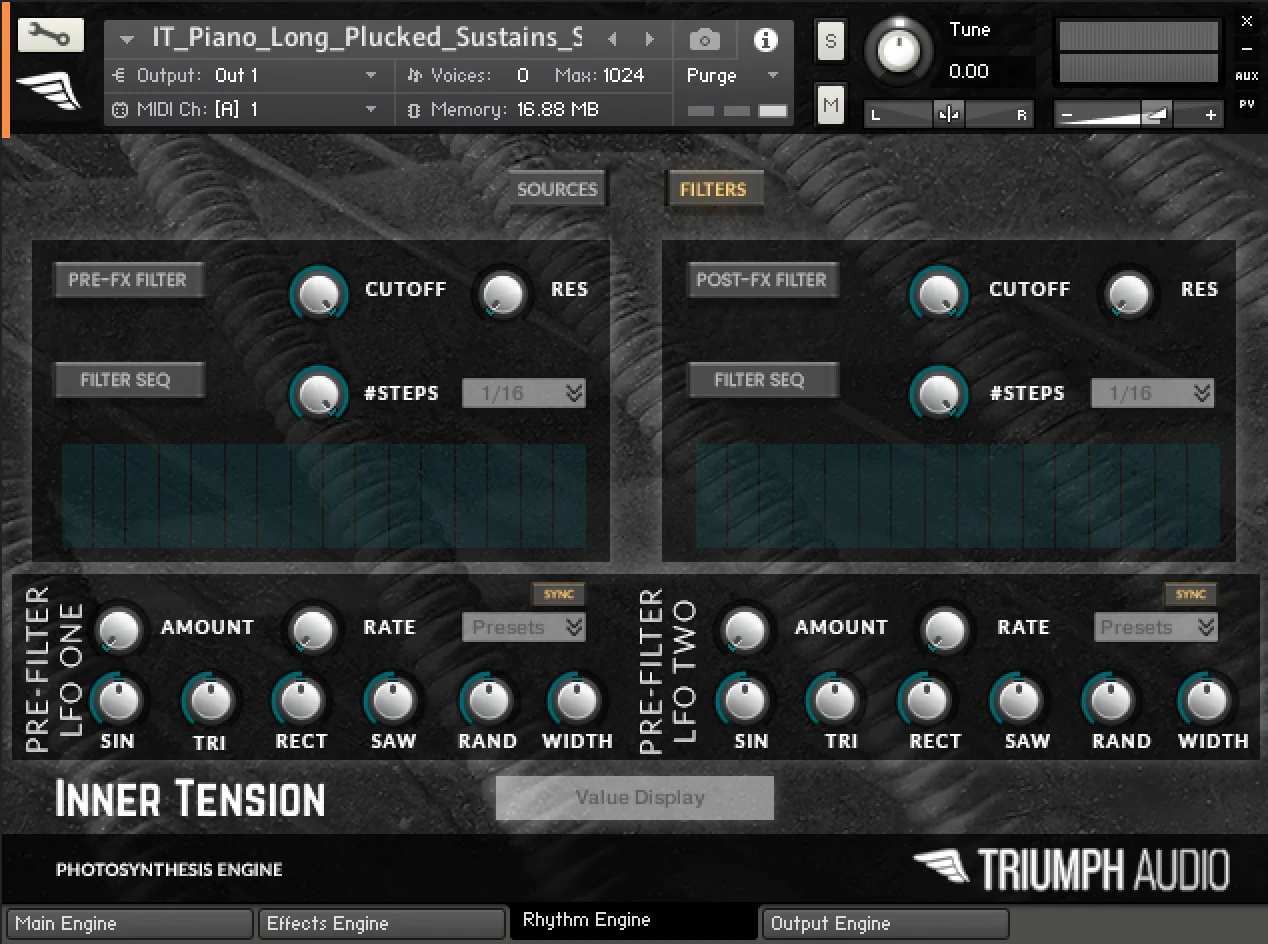Open the instrument info icon

coord(766,40)
